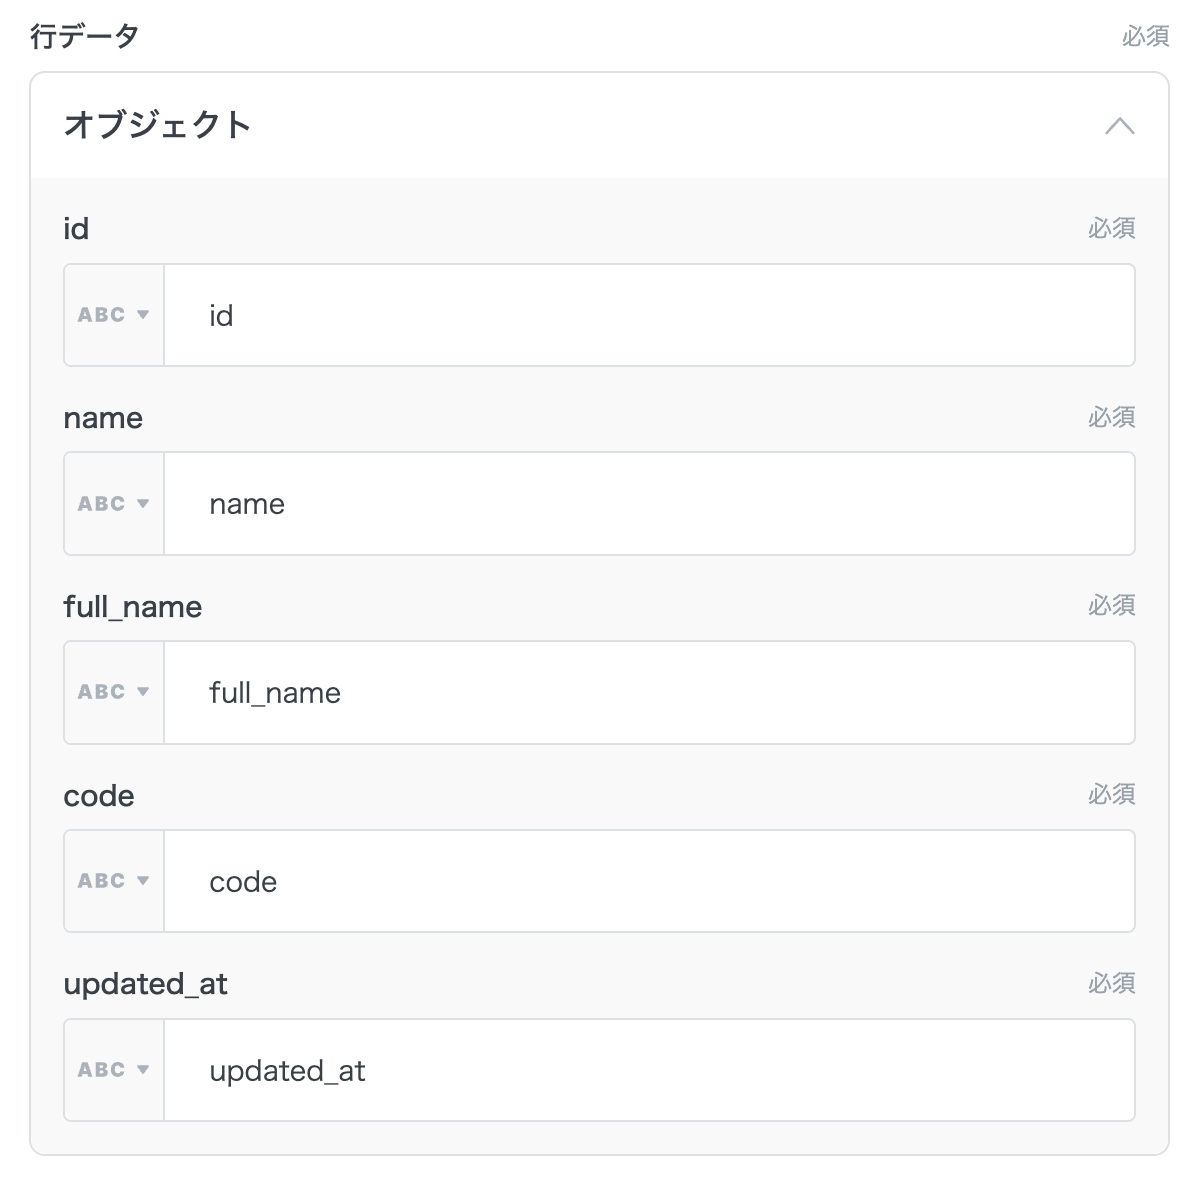Open the ABC type dropdown for full_name
1198x1182 pixels.
tap(114, 692)
